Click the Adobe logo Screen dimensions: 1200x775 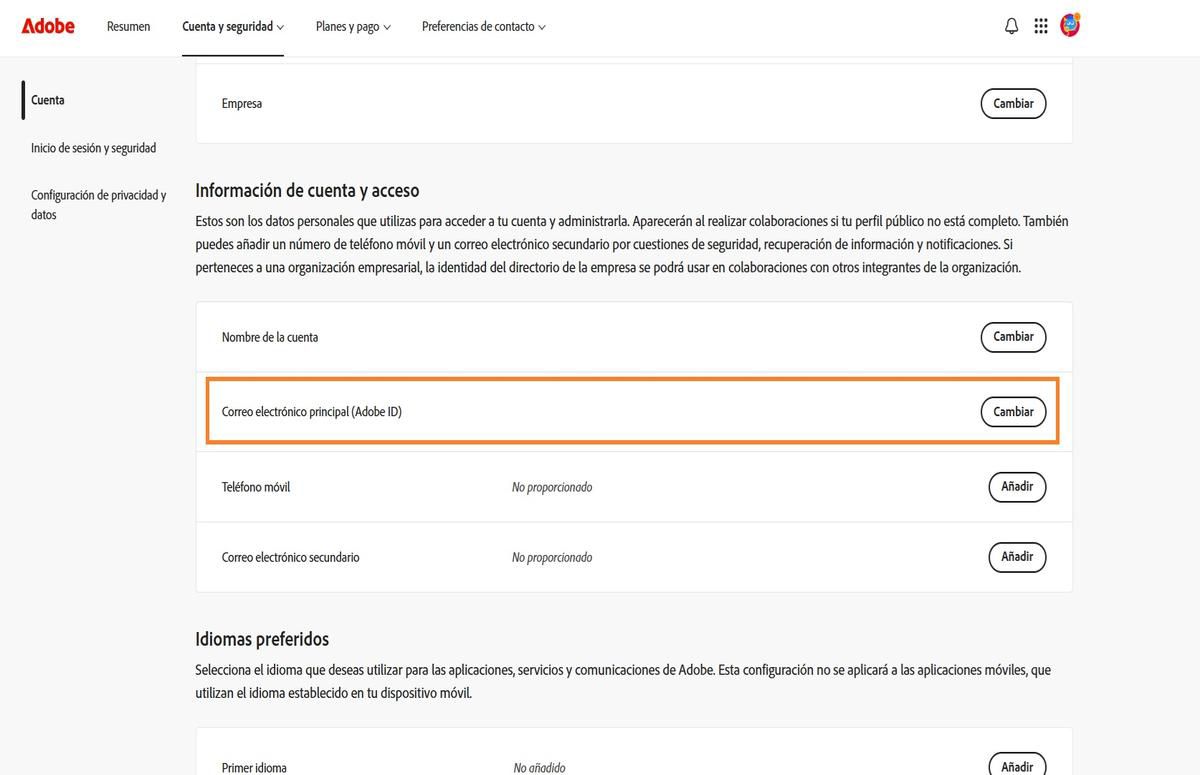pos(47,26)
